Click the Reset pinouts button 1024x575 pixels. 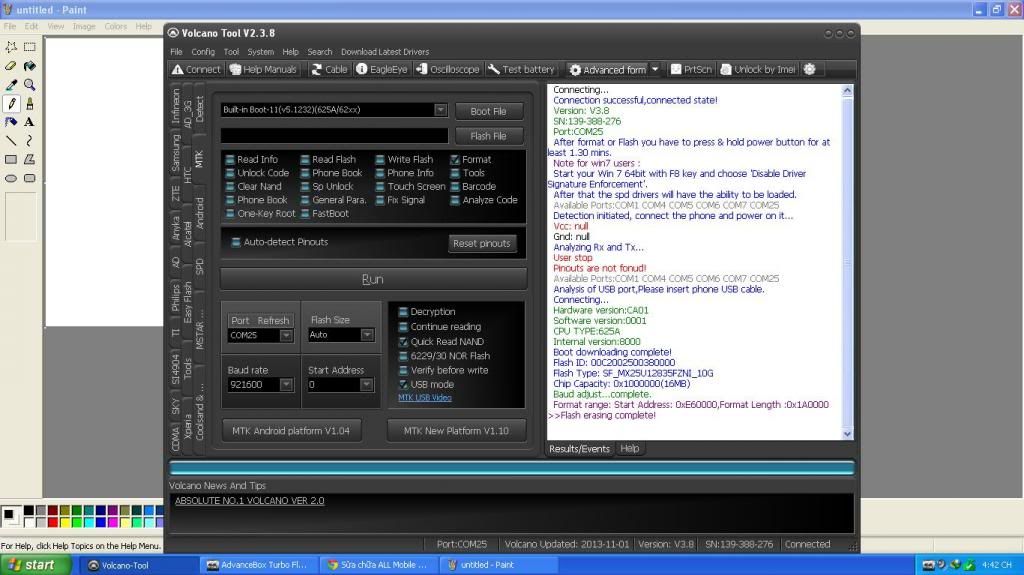[481, 243]
